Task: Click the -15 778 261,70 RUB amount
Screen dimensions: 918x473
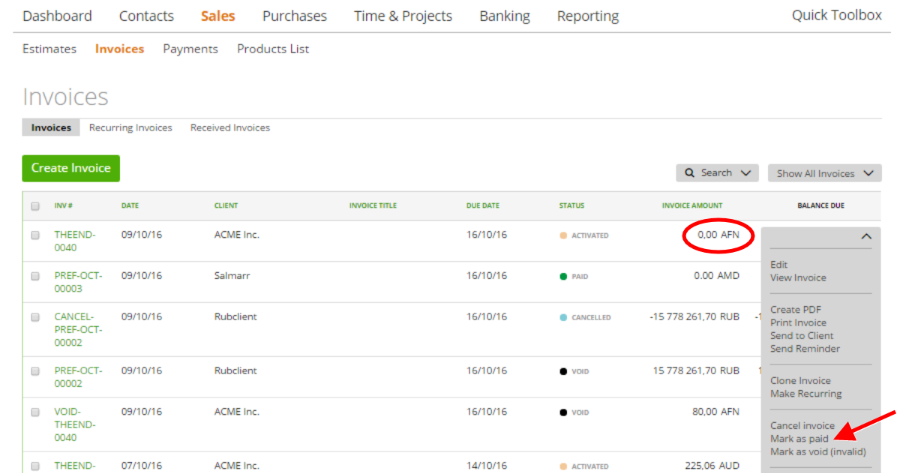Action: coord(694,317)
